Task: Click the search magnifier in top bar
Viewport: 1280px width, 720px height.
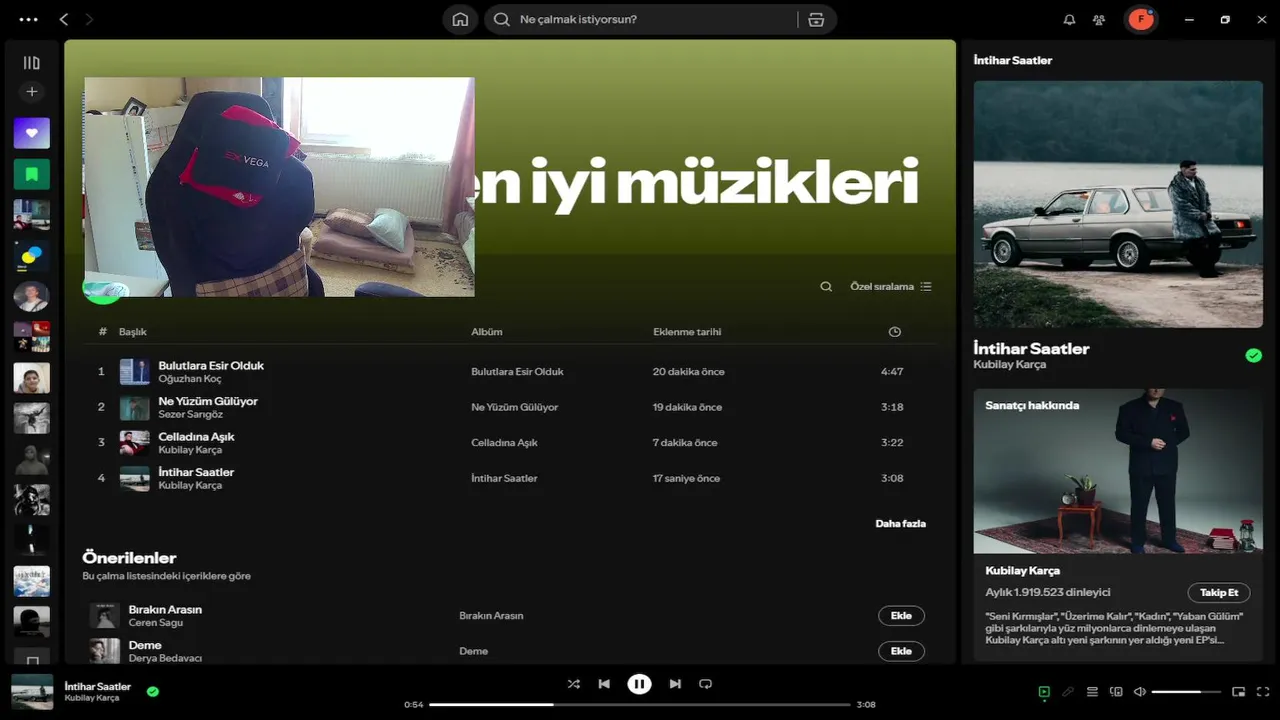Action: (x=502, y=19)
